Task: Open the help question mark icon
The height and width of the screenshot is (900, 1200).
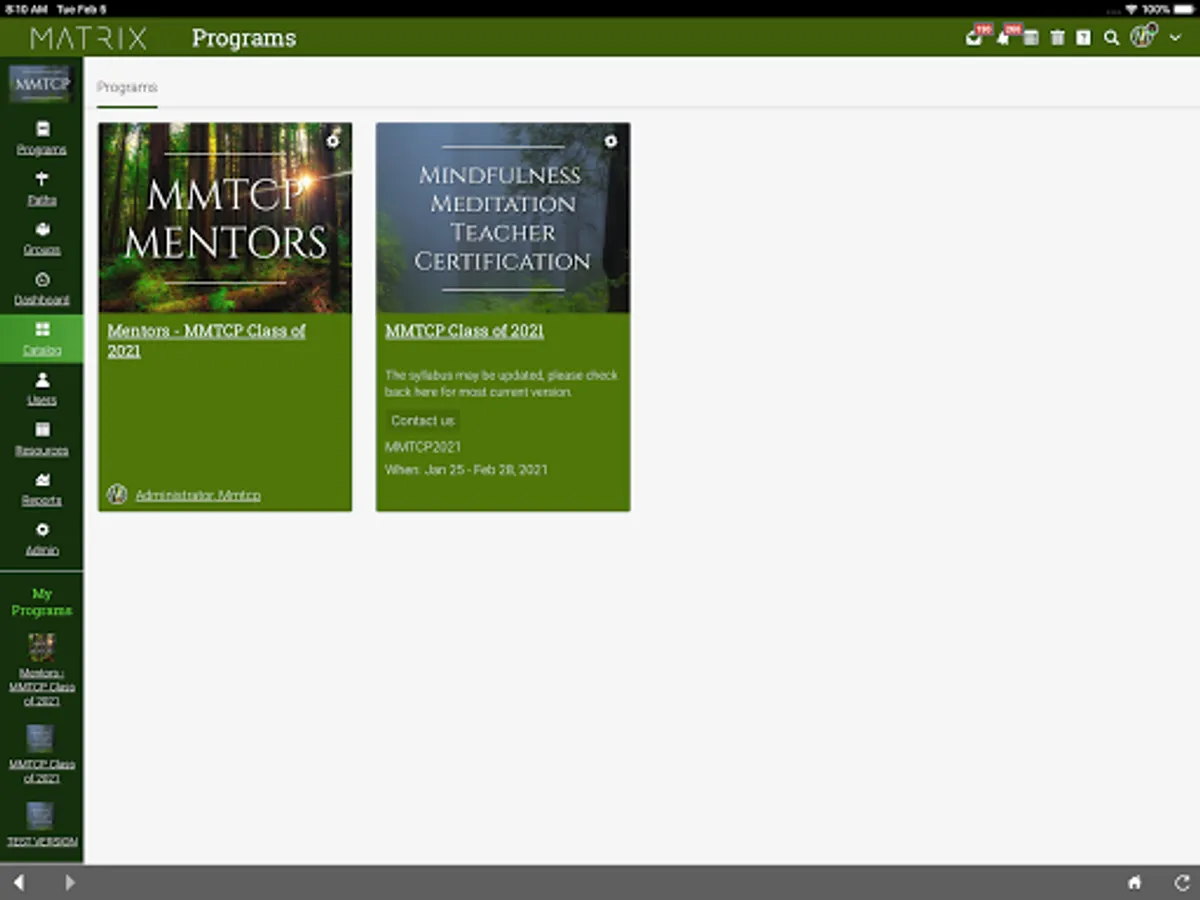Action: tap(1084, 38)
